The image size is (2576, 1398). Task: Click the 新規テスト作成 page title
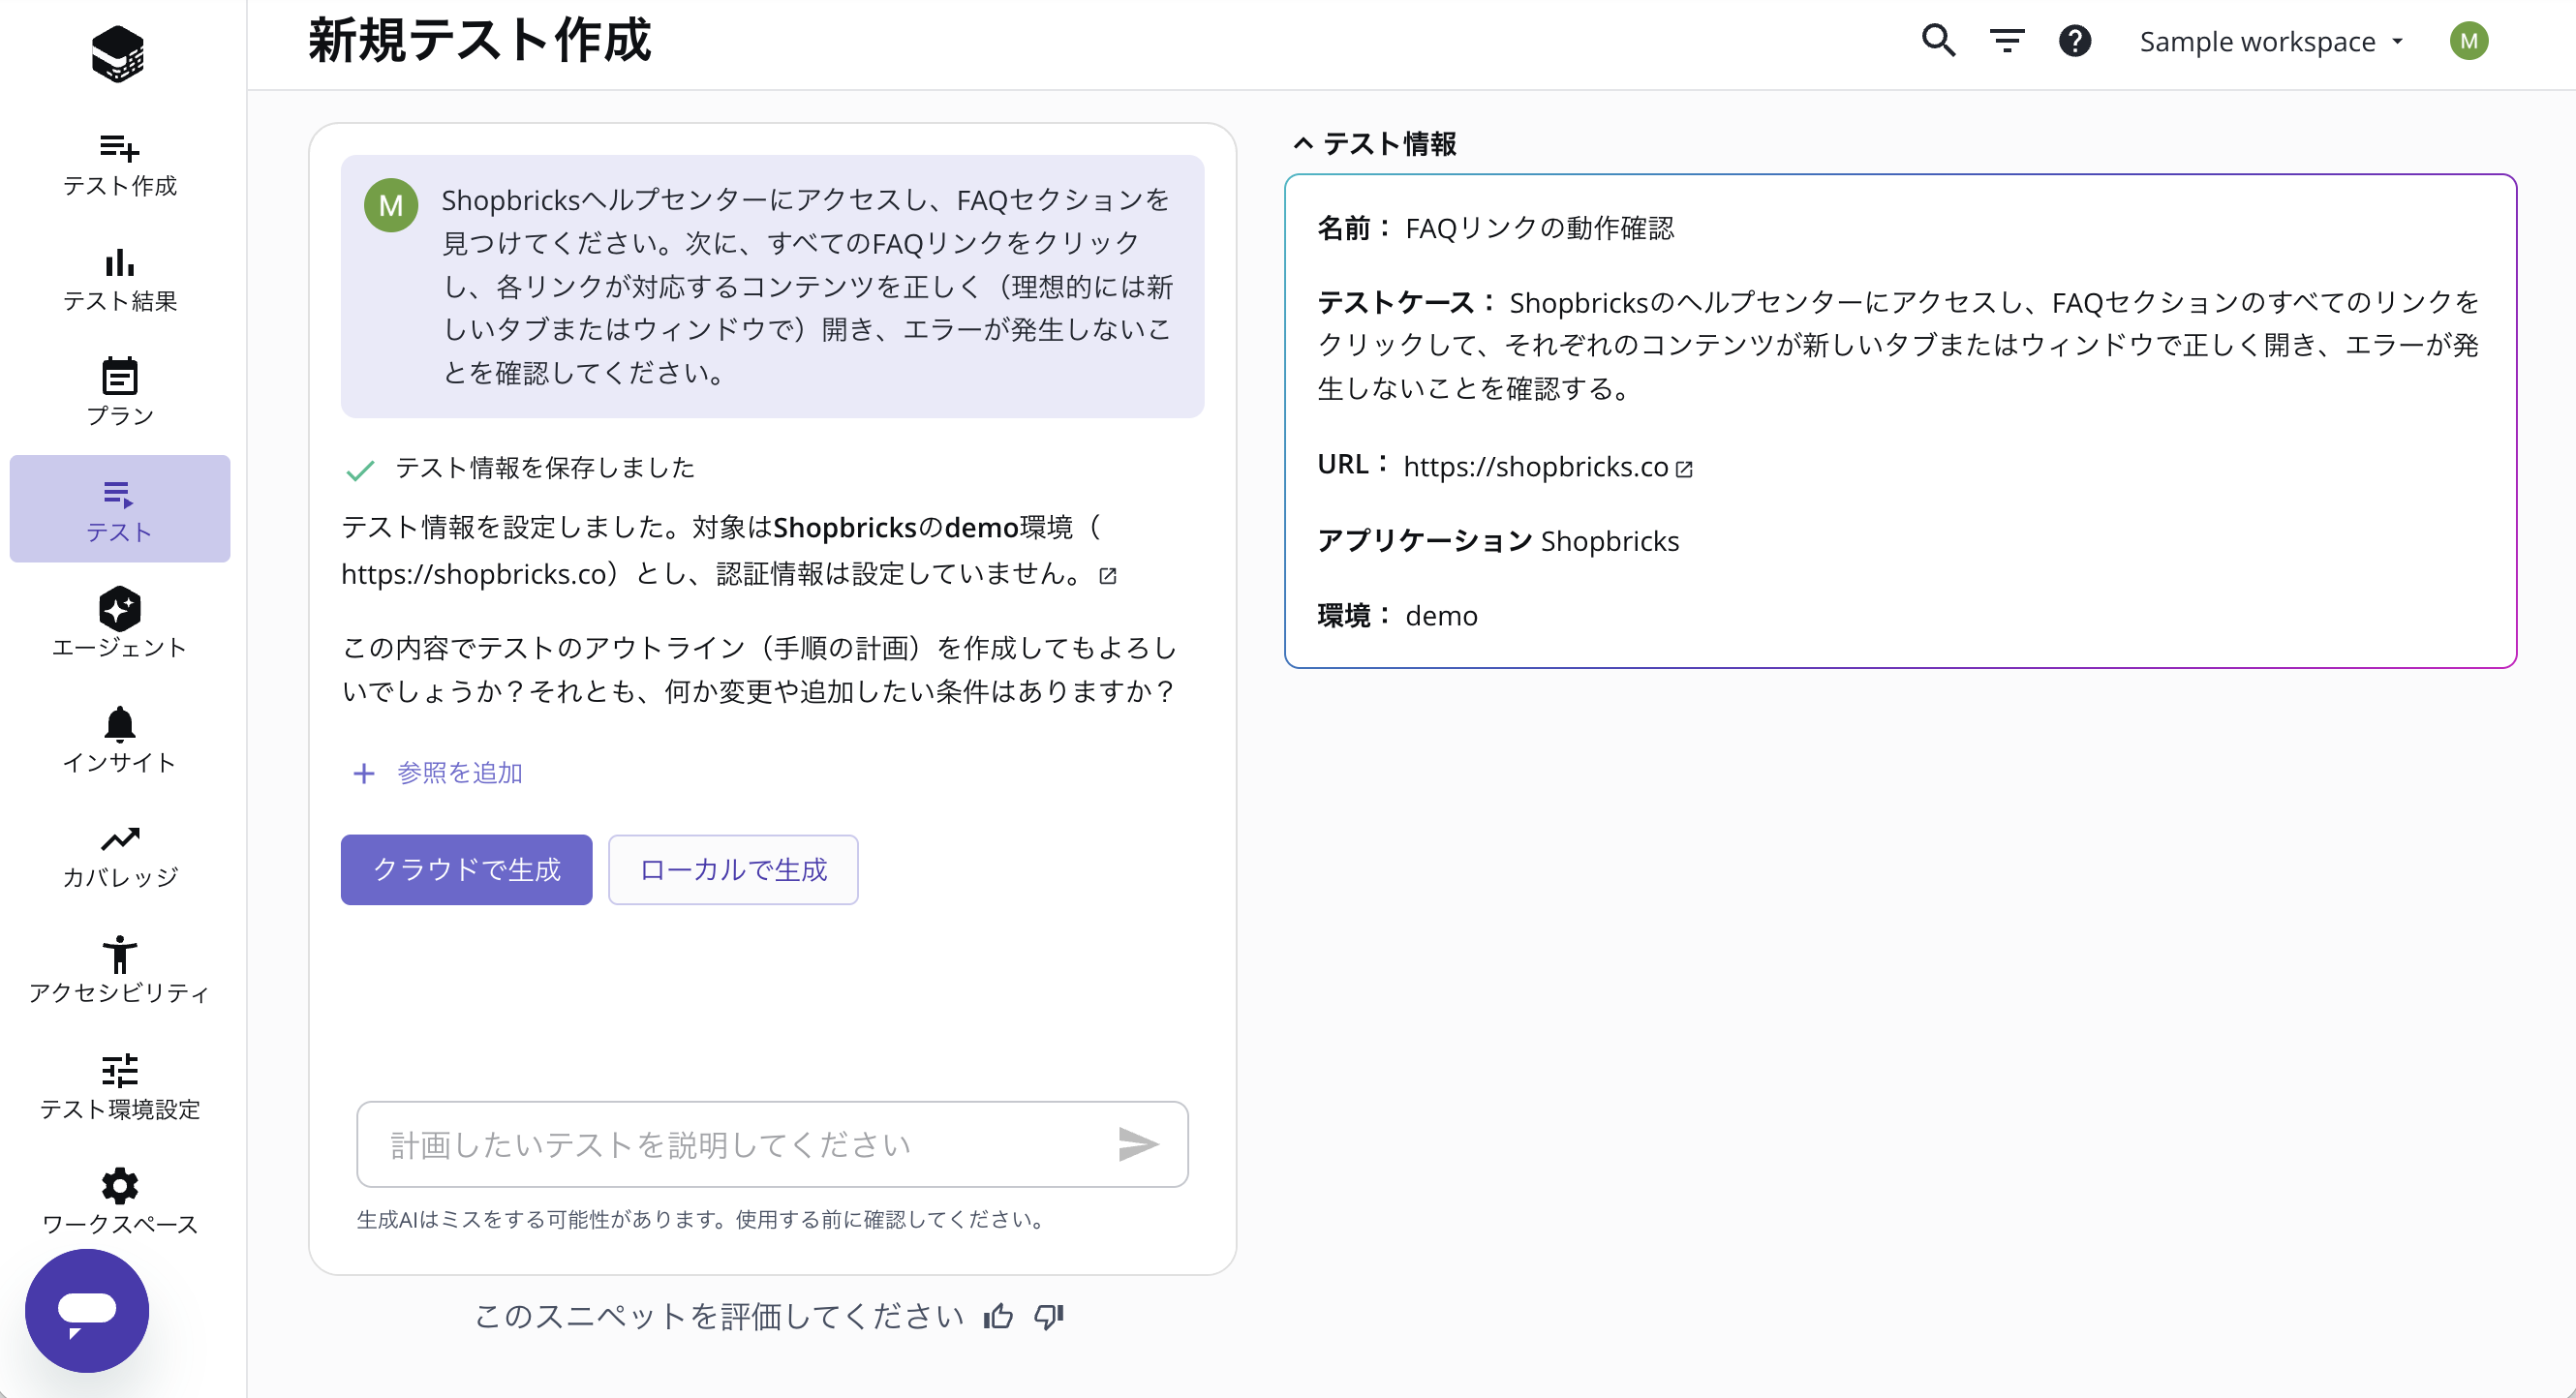click(x=480, y=41)
